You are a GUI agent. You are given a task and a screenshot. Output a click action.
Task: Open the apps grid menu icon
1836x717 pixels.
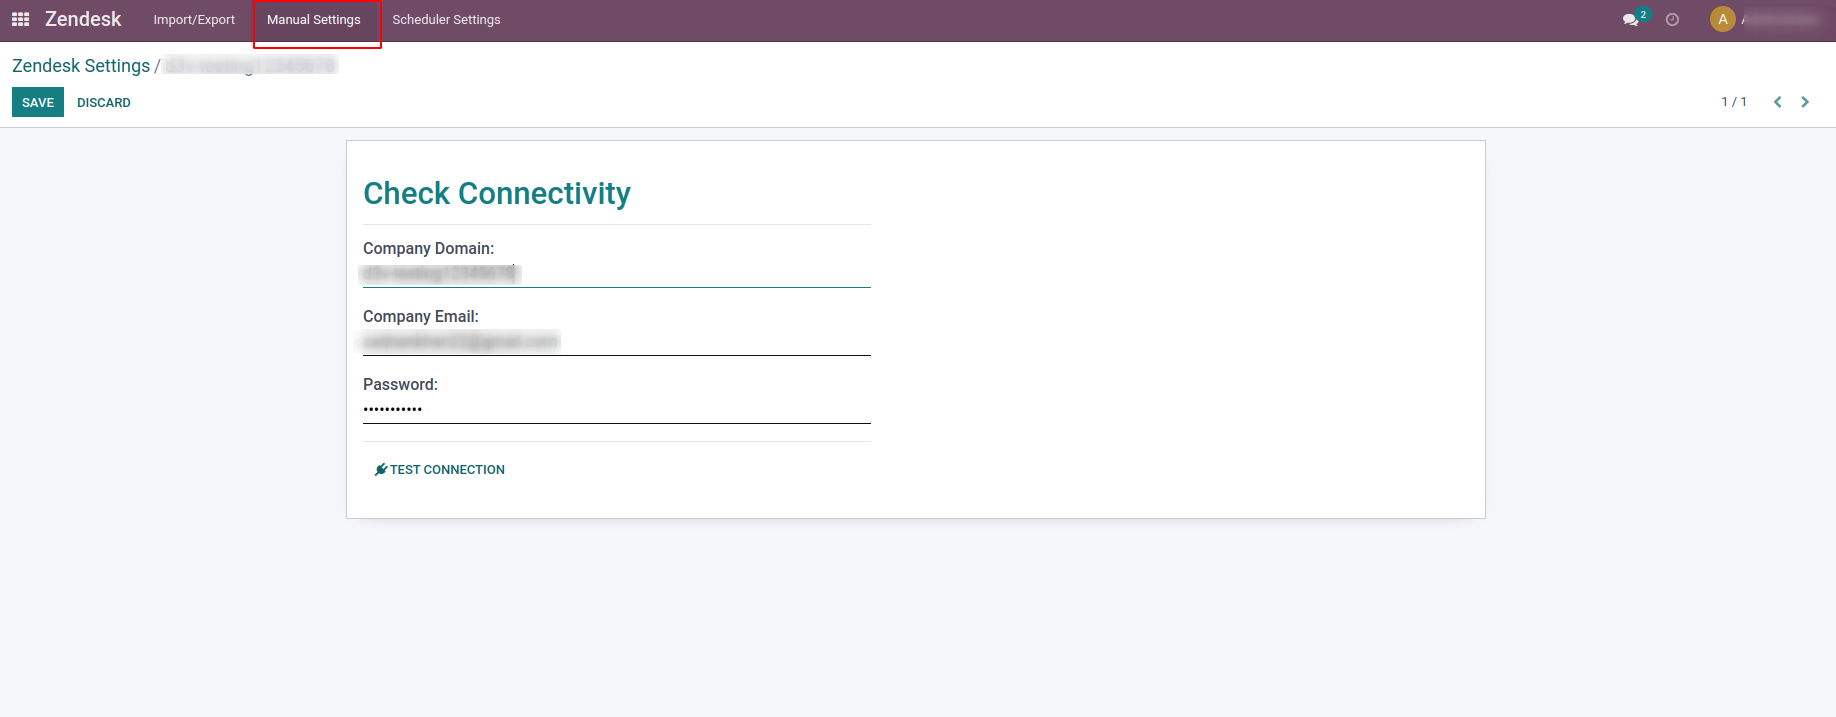(20, 19)
